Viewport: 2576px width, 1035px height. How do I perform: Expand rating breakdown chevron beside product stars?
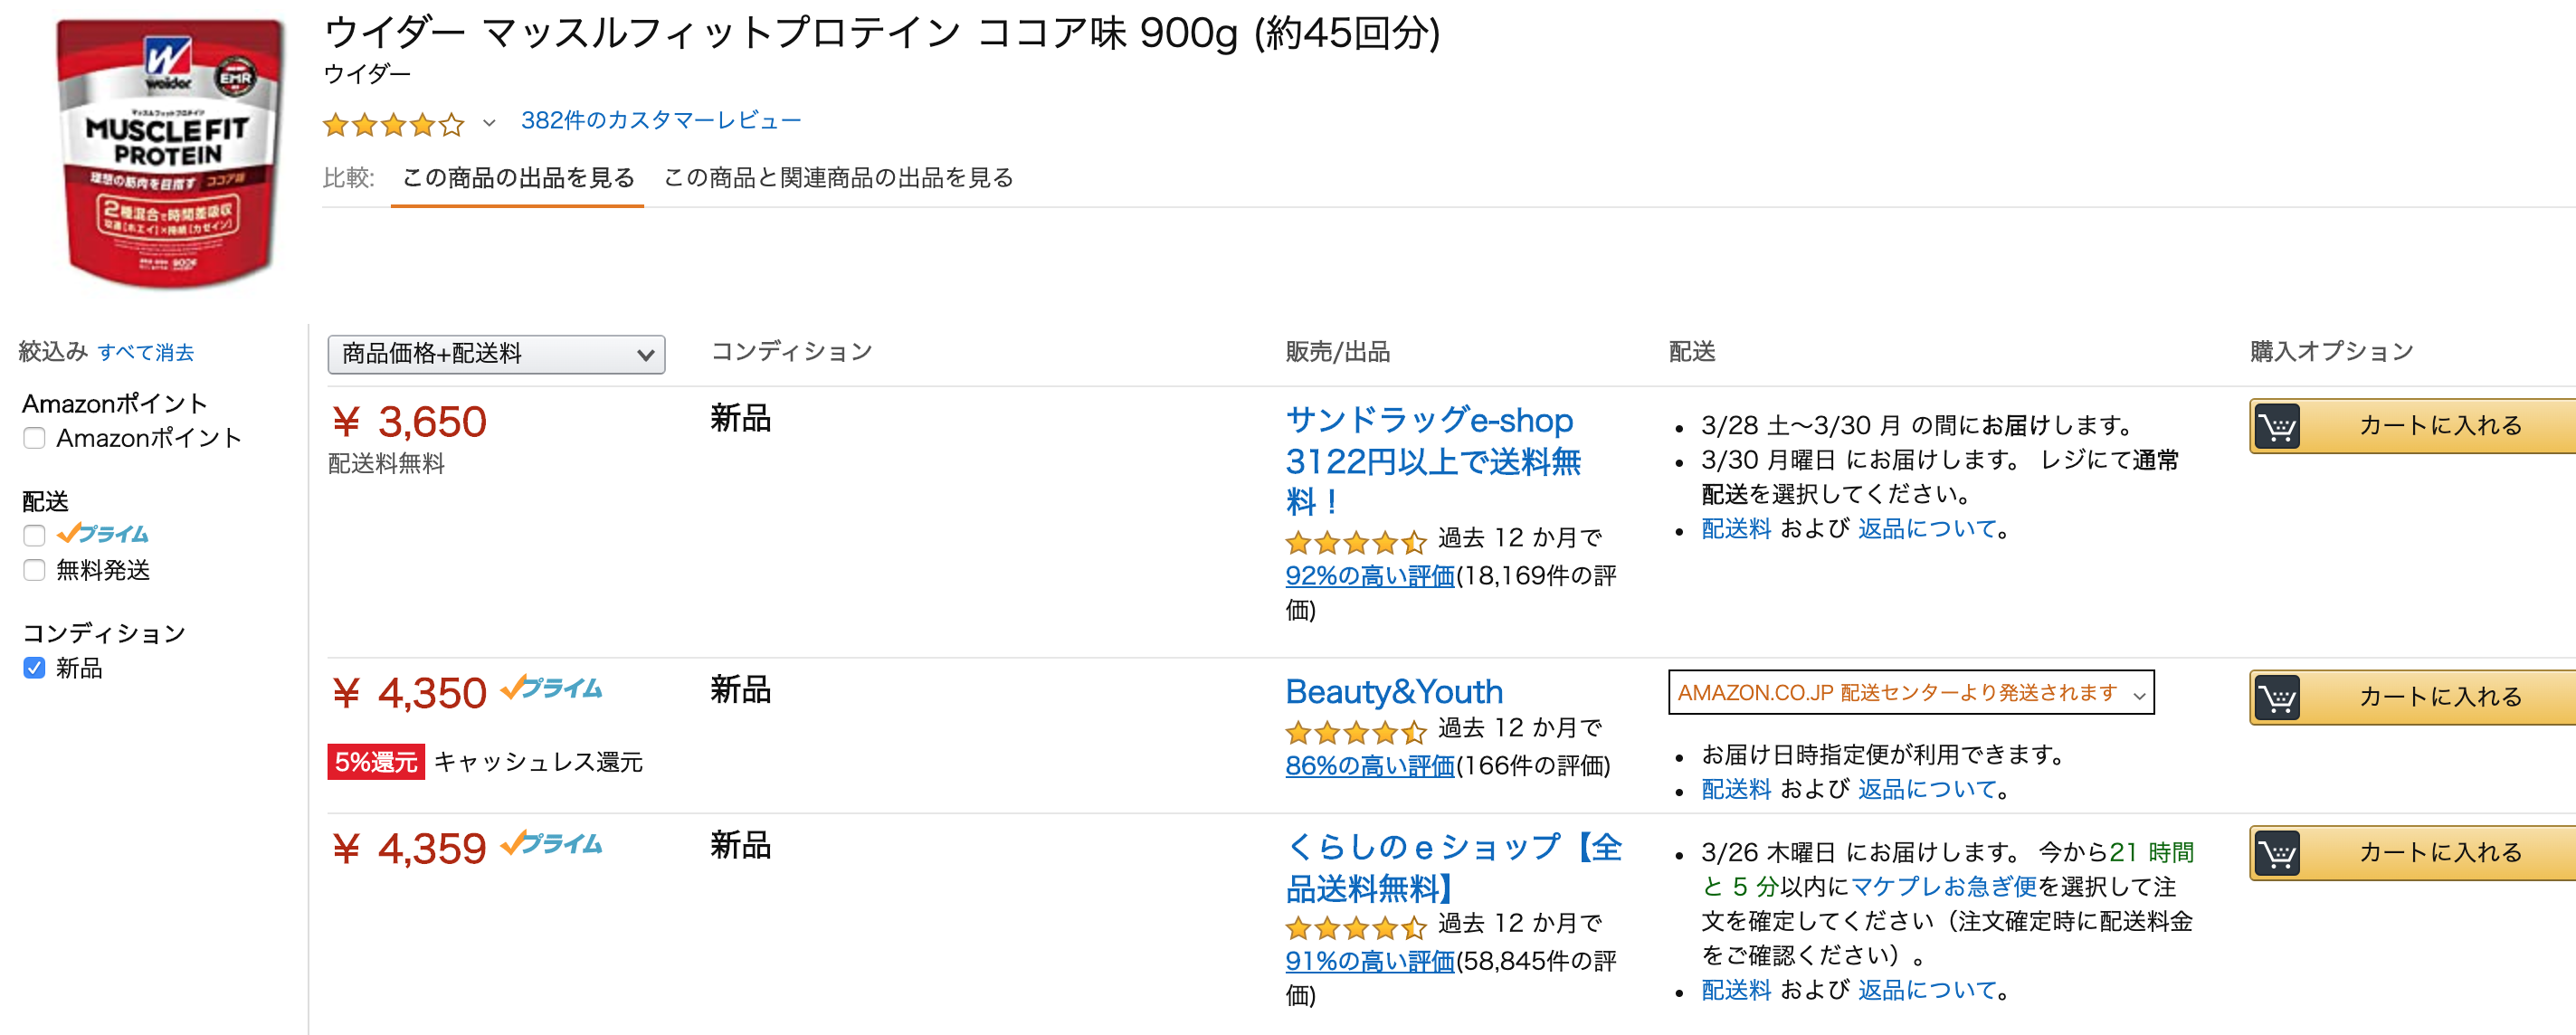coord(489,124)
